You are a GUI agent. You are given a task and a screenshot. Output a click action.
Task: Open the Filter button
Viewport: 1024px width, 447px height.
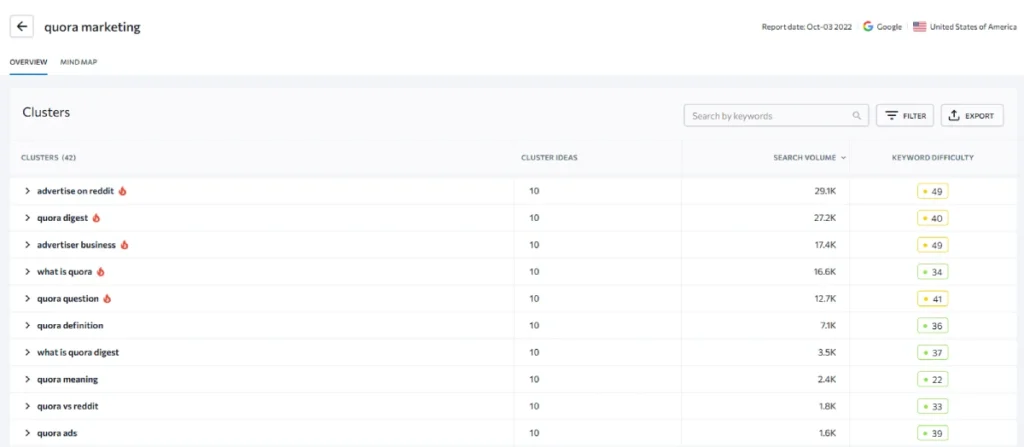pyautogui.click(x=905, y=116)
